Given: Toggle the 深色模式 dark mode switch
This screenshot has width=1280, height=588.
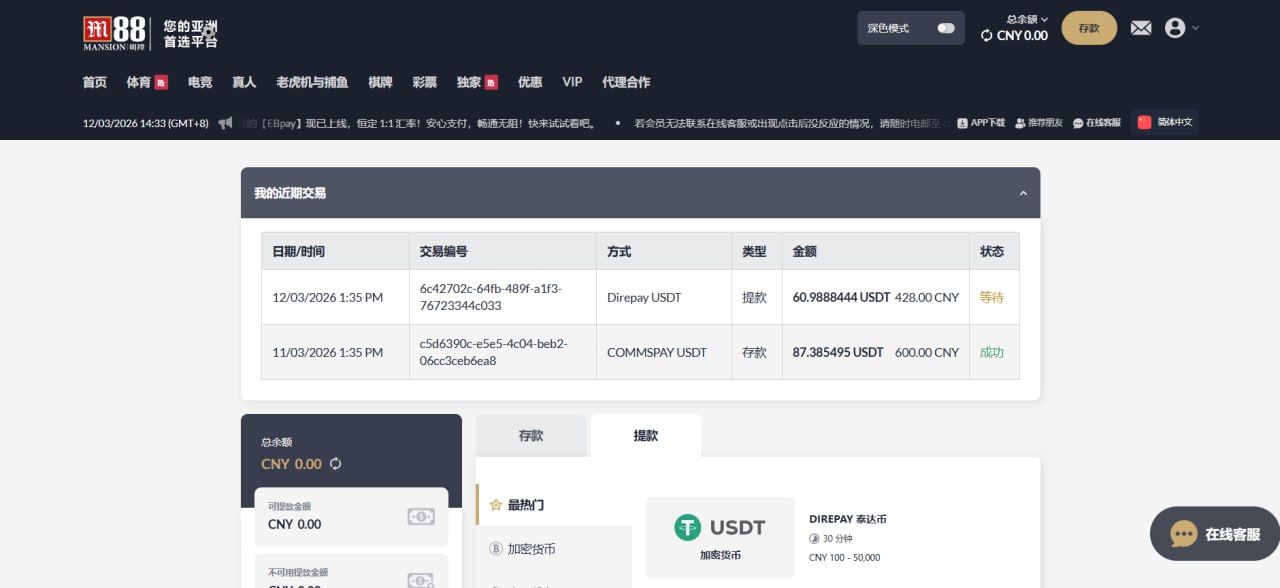Looking at the screenshot, I should click(945, 28).
